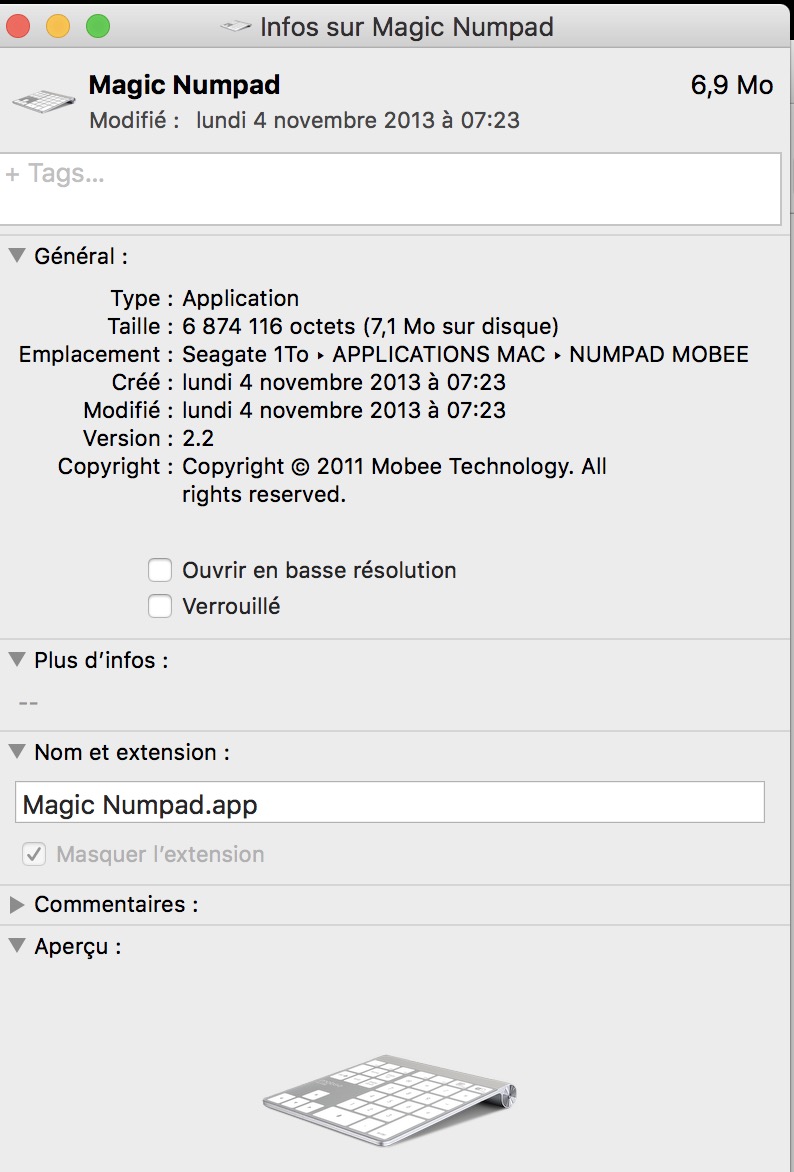Close the Infos window with red button
This screenshot has height=1172, width=794.
pyautogui.click(x=18, y=27)
